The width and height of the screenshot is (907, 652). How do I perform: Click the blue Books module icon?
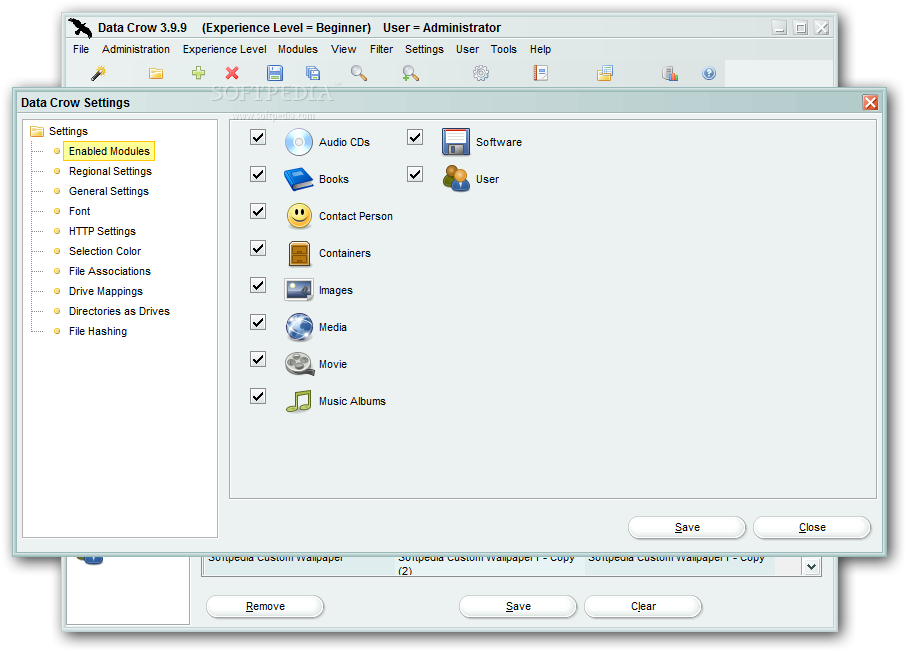click(298, 179)
